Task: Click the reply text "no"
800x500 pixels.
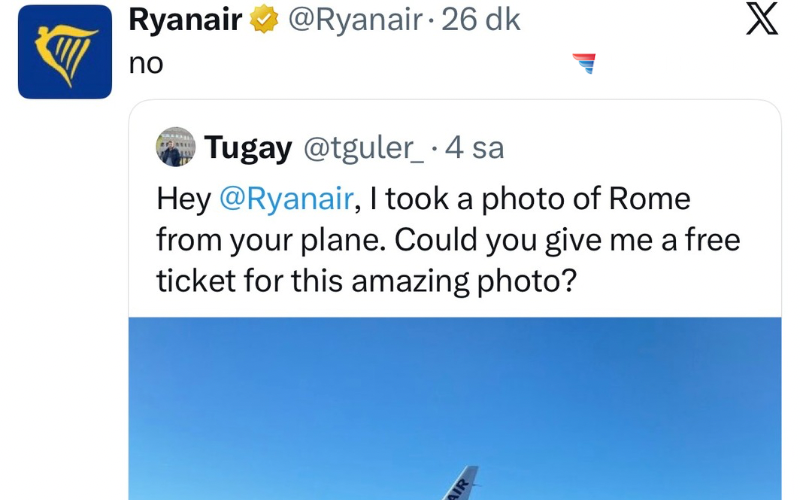Action: click(146, 63)
